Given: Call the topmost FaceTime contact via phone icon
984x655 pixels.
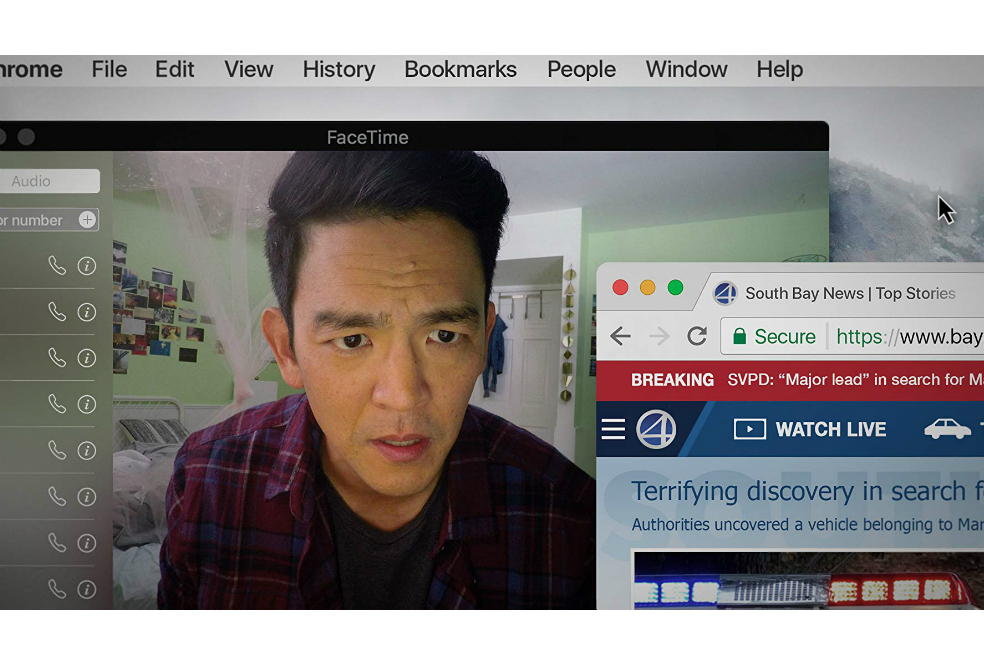Looking at the screenshot, I should tap(57, 266).
